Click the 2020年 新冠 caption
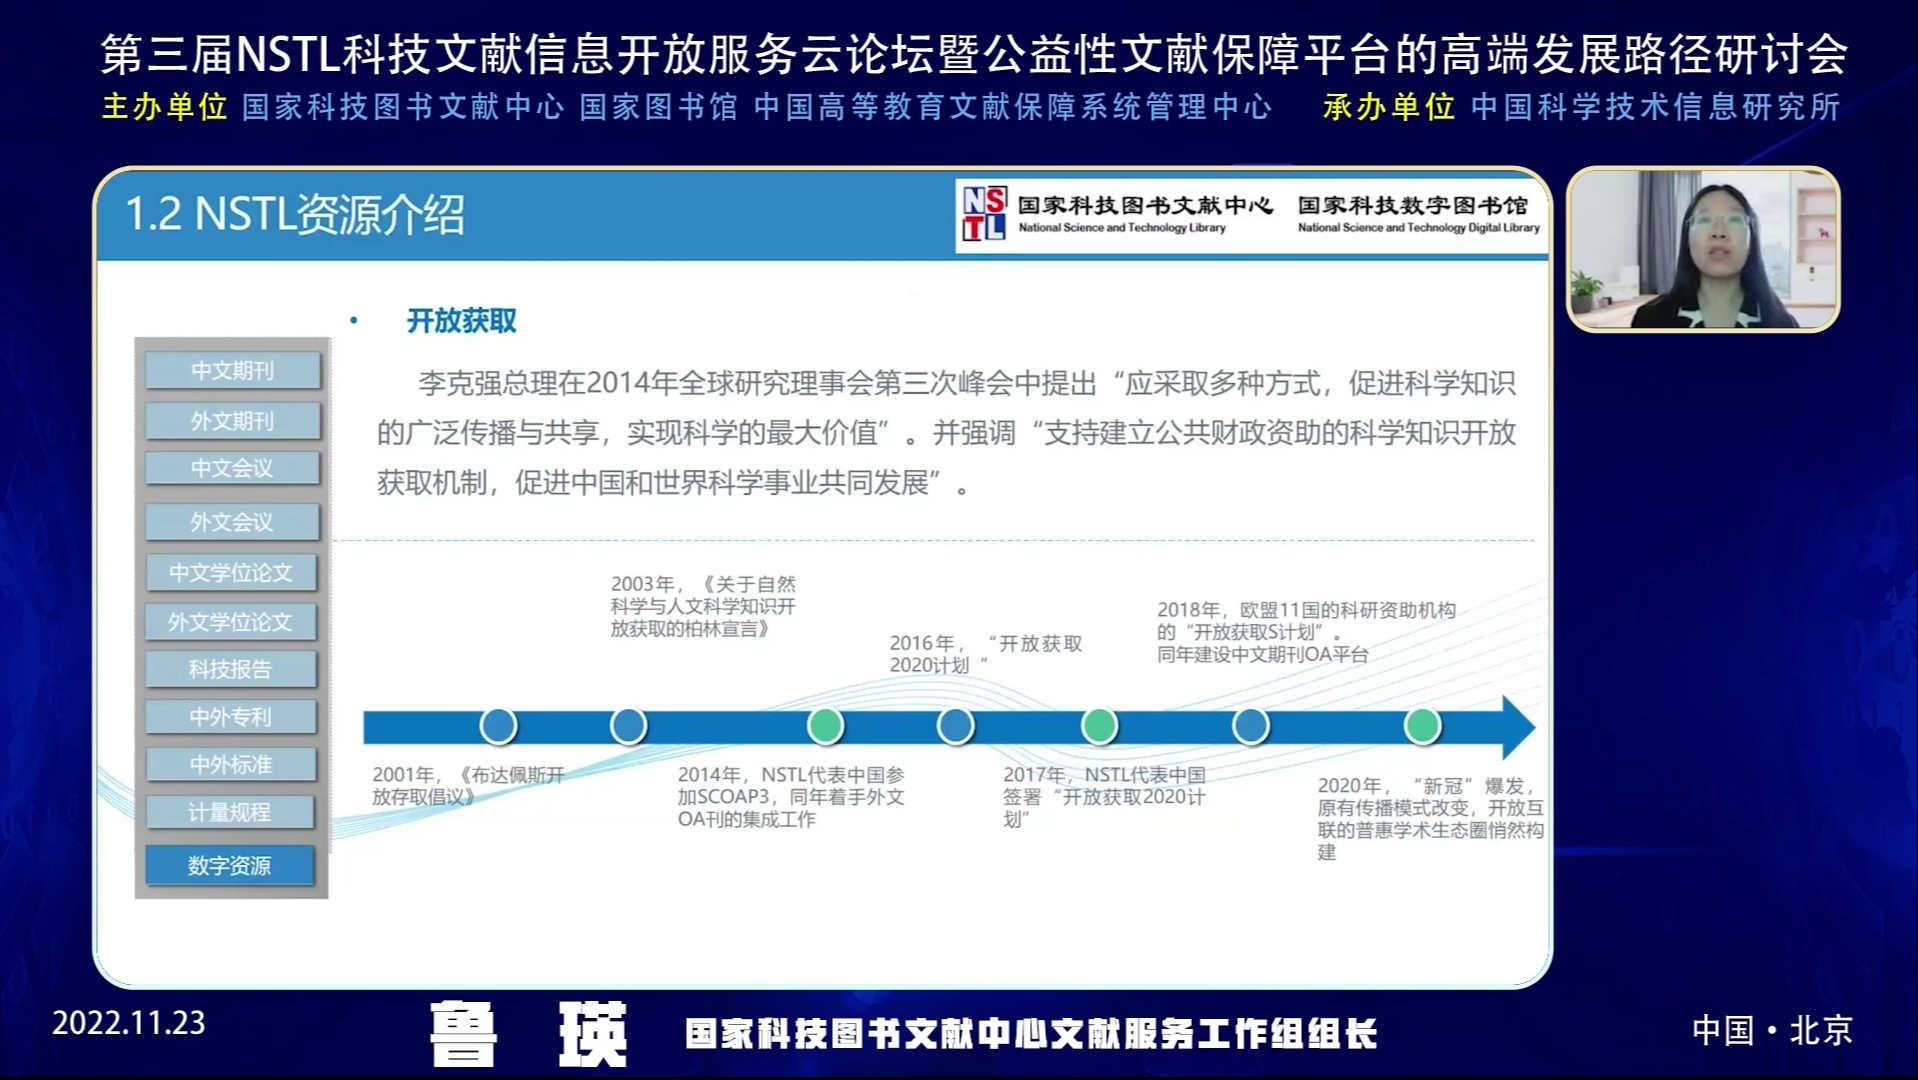The image size is (1918, 1080). [1430, 818]
